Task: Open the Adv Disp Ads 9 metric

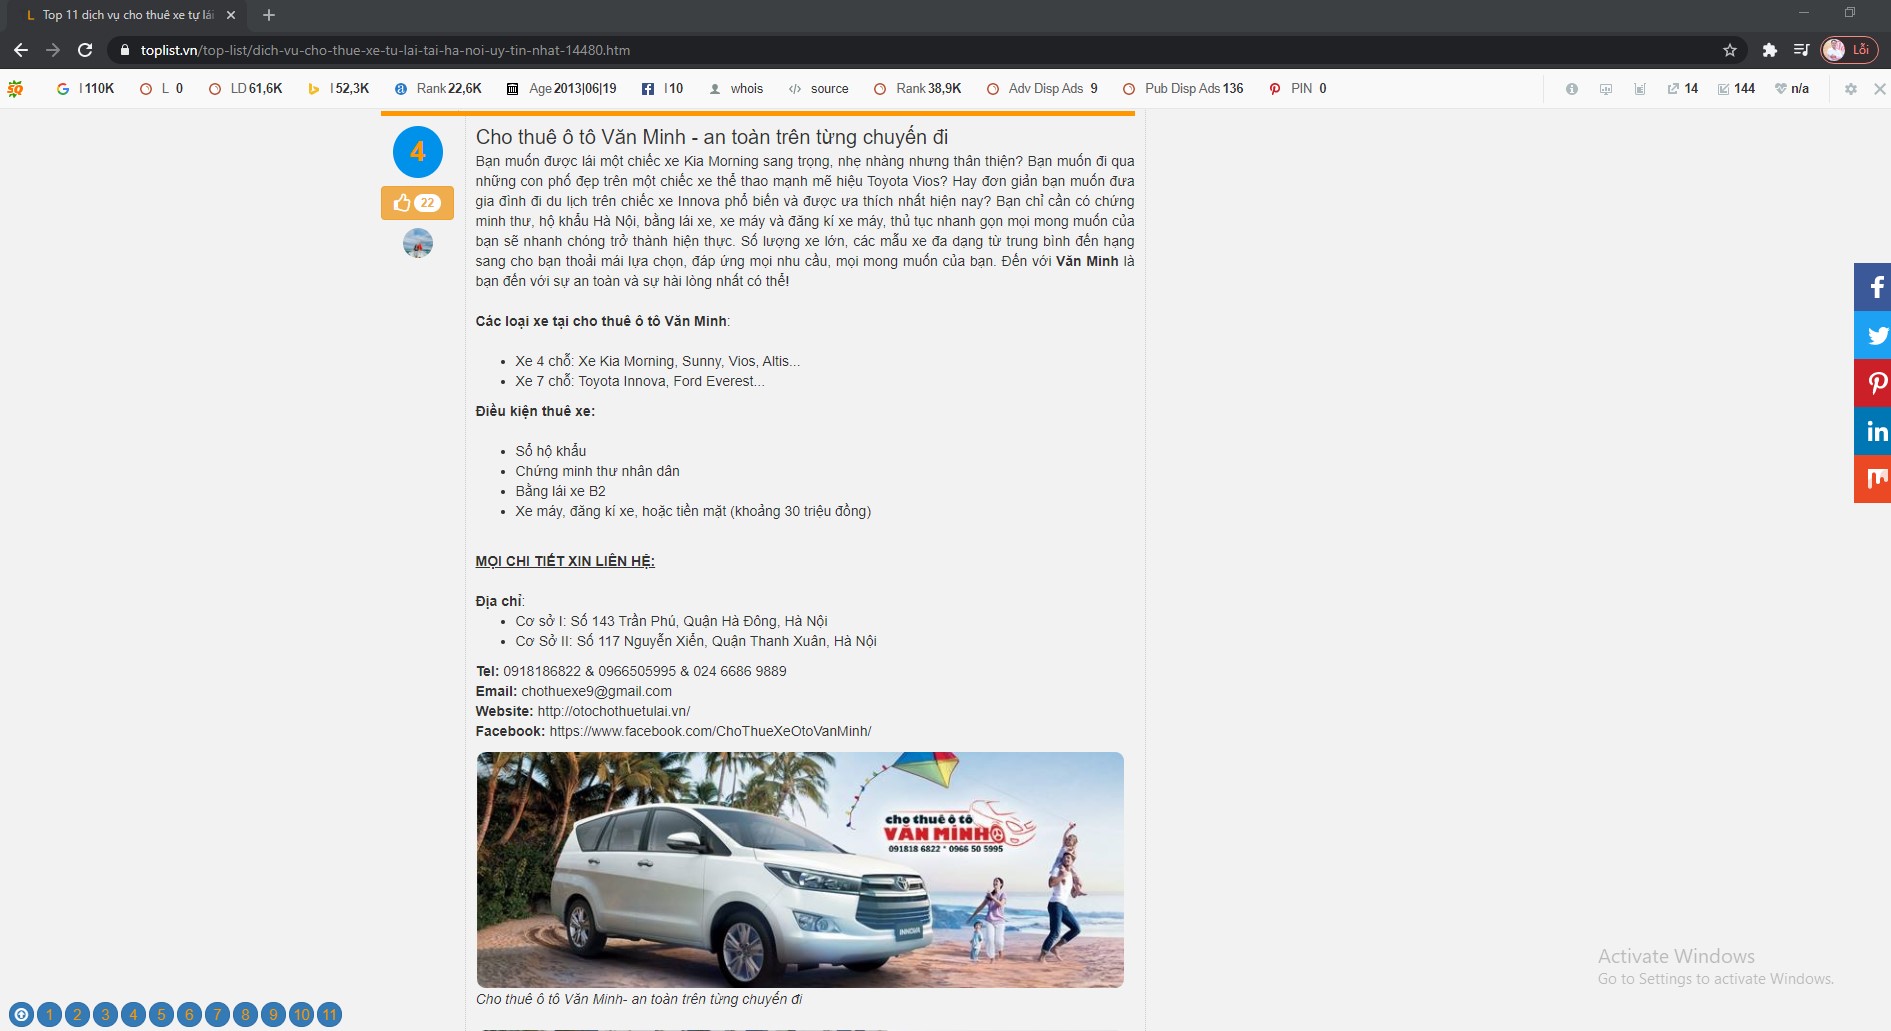Action: [x=1042, y=89]
